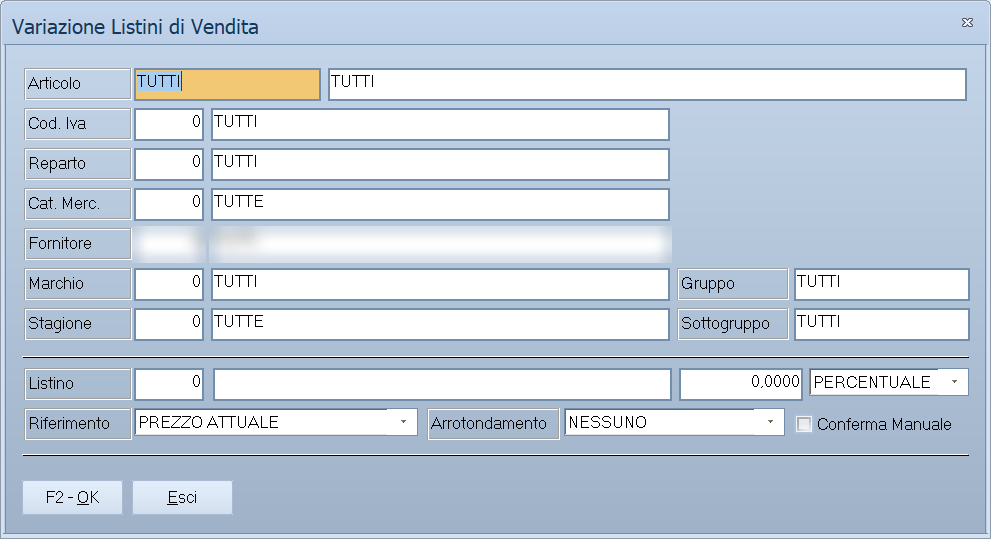Click the Cod. Iva description field
This screenshot has width=991, height=539.
pyautogui.click(x=440, y=124)
